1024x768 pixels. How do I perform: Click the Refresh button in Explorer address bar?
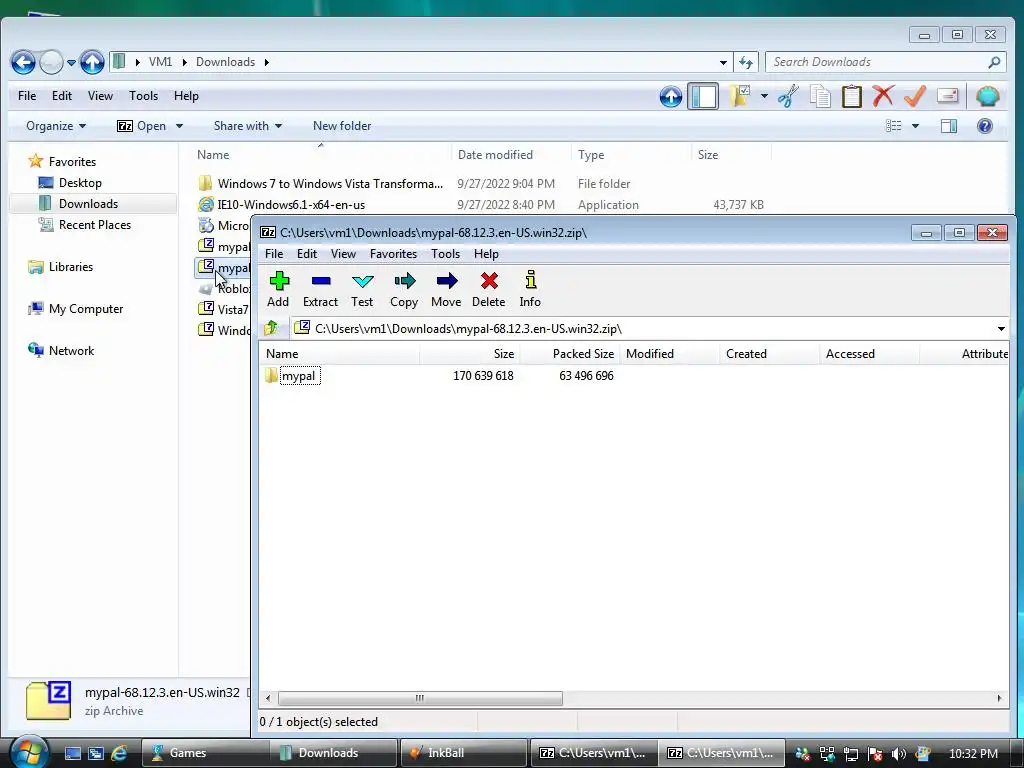746,62
